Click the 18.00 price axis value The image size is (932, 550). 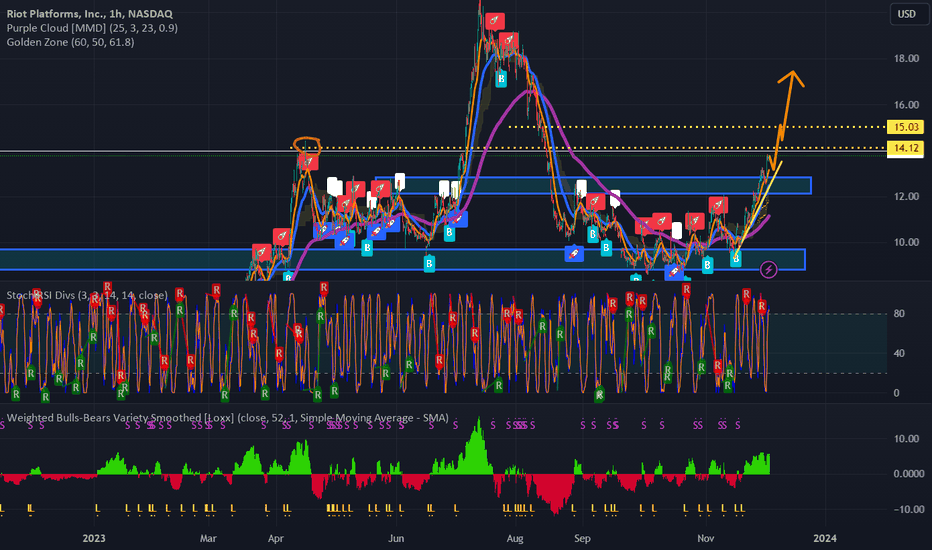pyautogui.click(x=906, y=58)
